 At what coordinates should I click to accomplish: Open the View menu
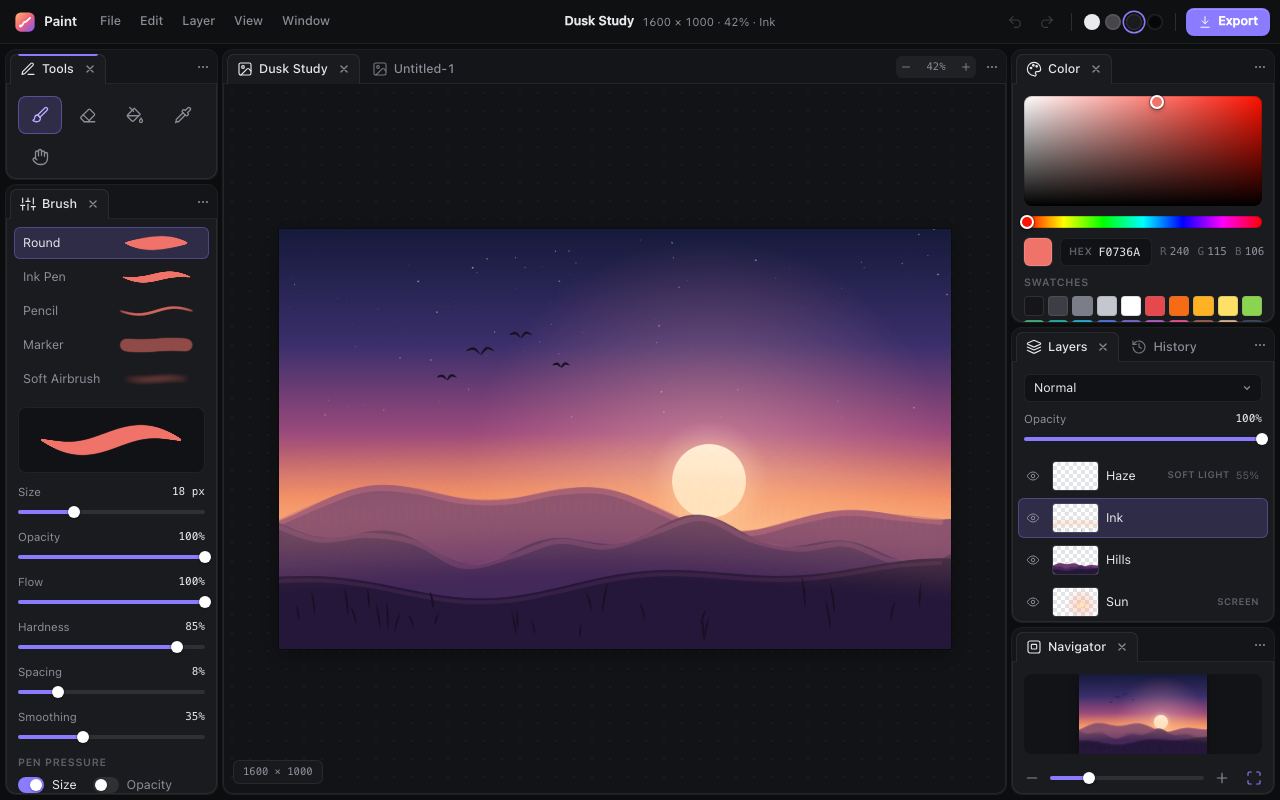coord(248,21)
